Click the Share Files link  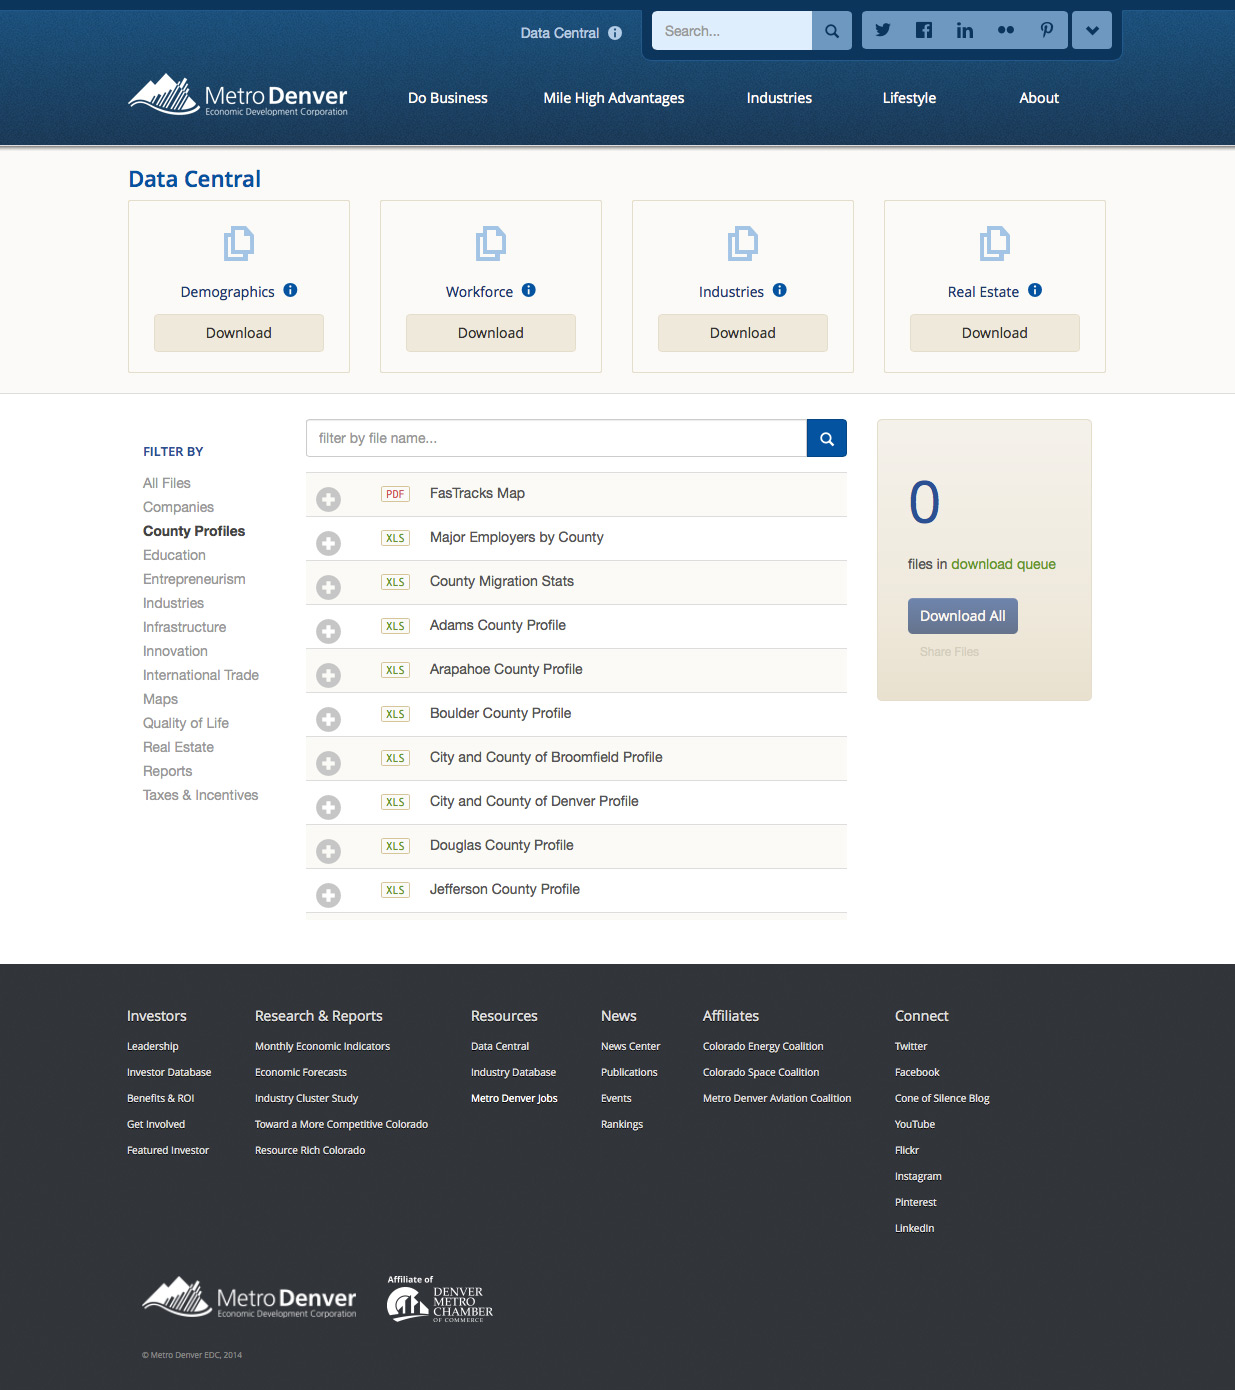click(x=949, y=652)
